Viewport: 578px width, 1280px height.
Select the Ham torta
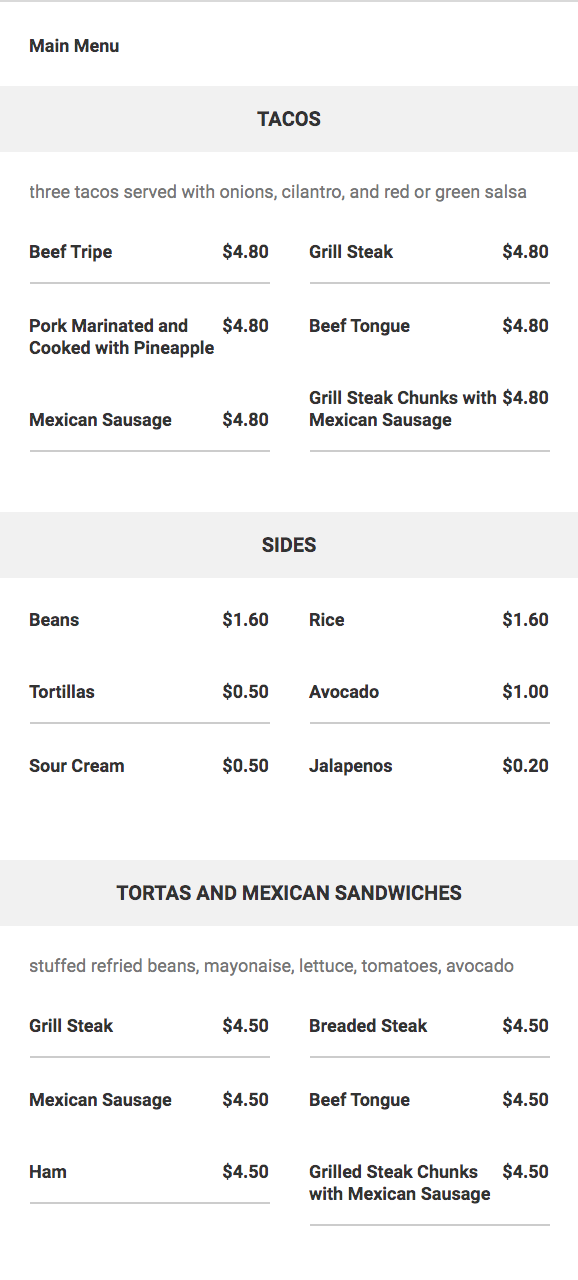149,1172
